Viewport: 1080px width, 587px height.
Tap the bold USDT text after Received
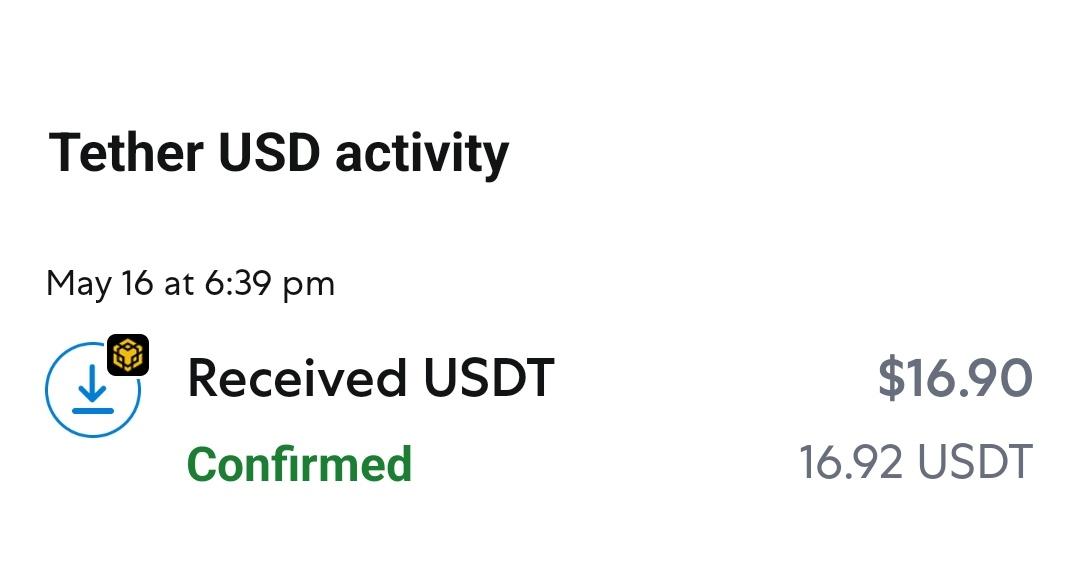[x=489, y=378]
